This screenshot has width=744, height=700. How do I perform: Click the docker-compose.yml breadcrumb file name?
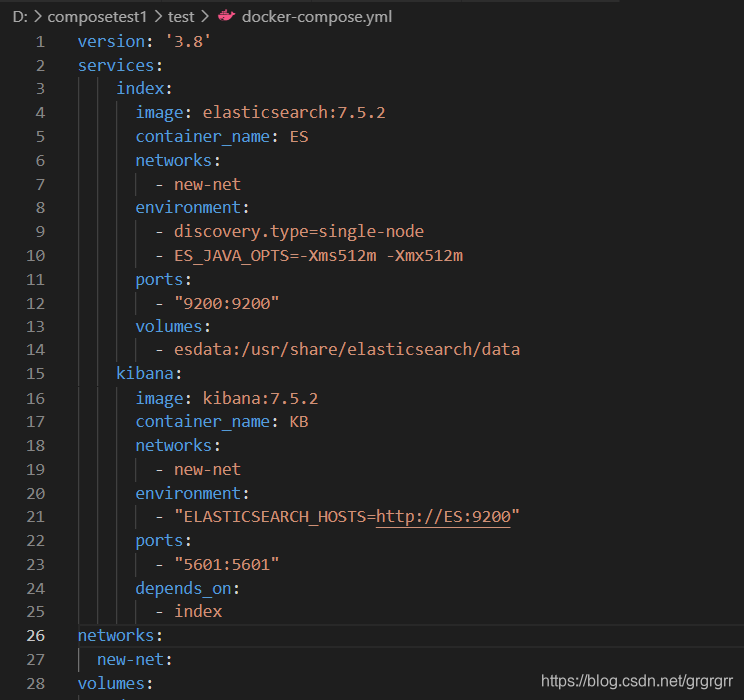[x=317, y=17]
